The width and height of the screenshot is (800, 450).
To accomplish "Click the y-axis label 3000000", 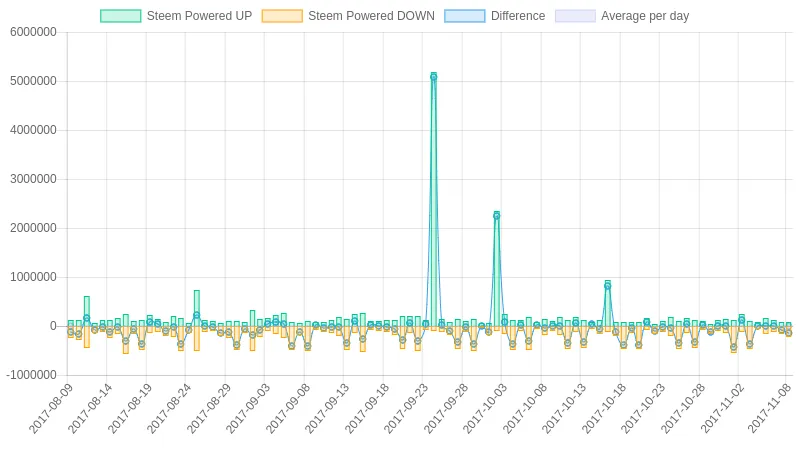I will click(33, 179).
